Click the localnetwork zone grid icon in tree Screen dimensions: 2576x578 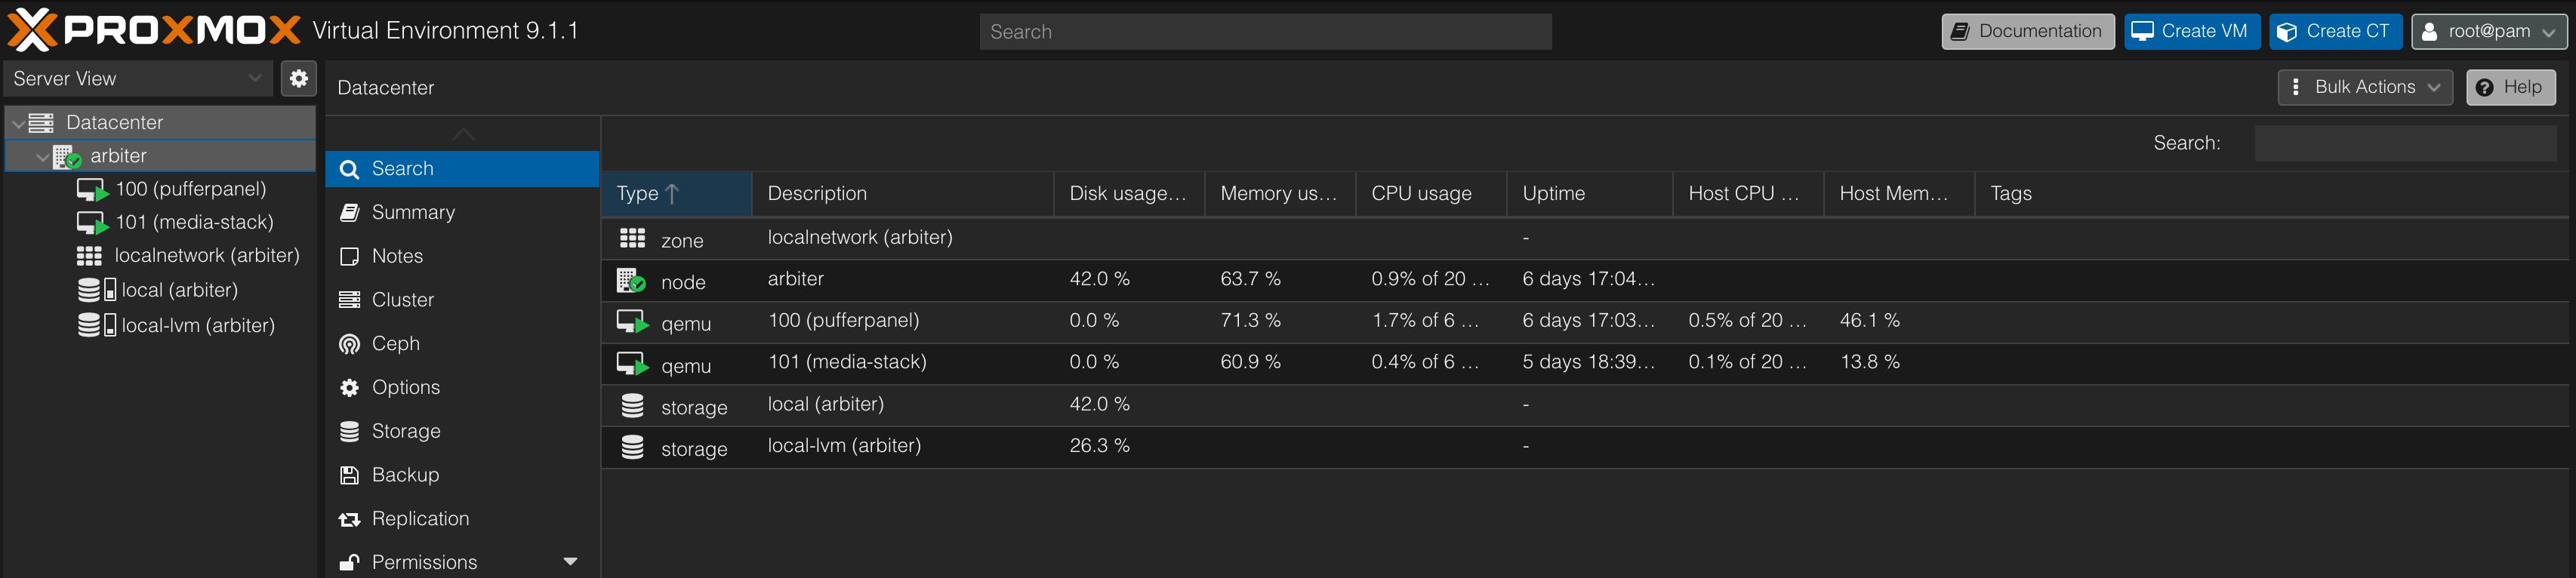(x=90, y=256)
